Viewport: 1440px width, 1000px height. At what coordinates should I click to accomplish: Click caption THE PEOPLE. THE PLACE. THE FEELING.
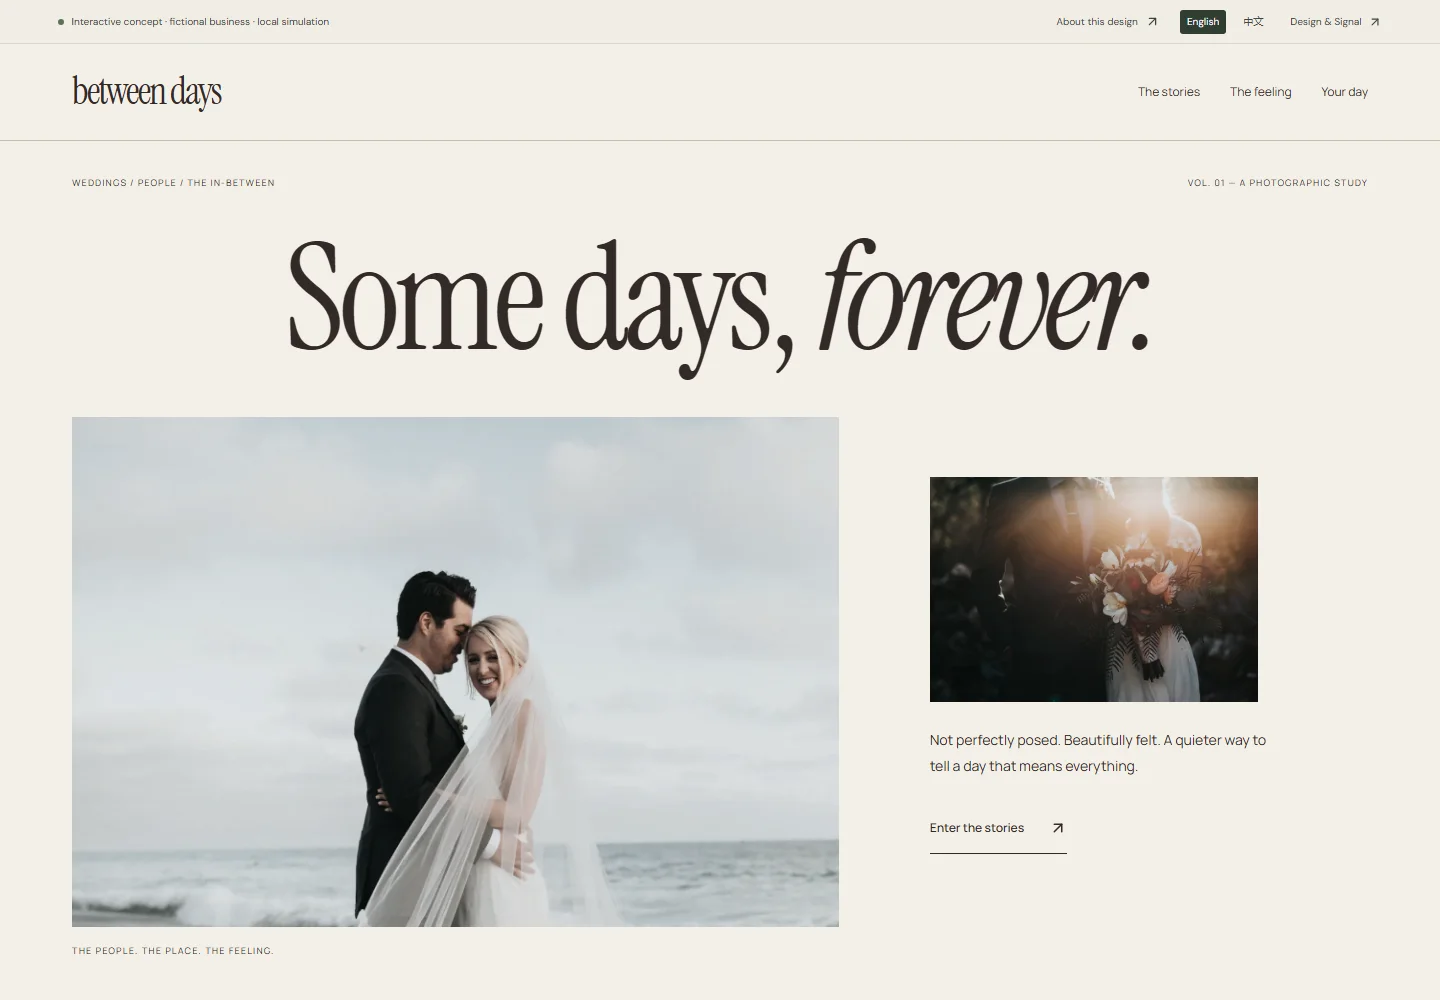173,951
